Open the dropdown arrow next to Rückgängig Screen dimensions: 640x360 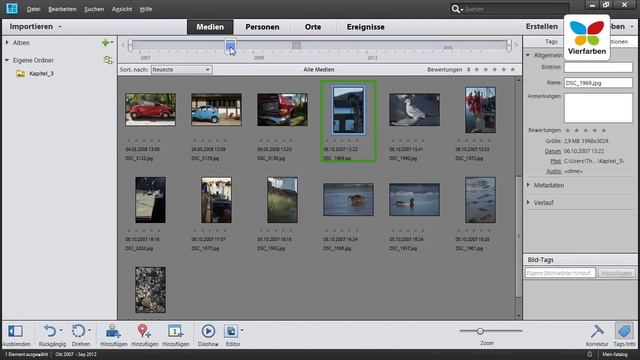pos(61,330)
